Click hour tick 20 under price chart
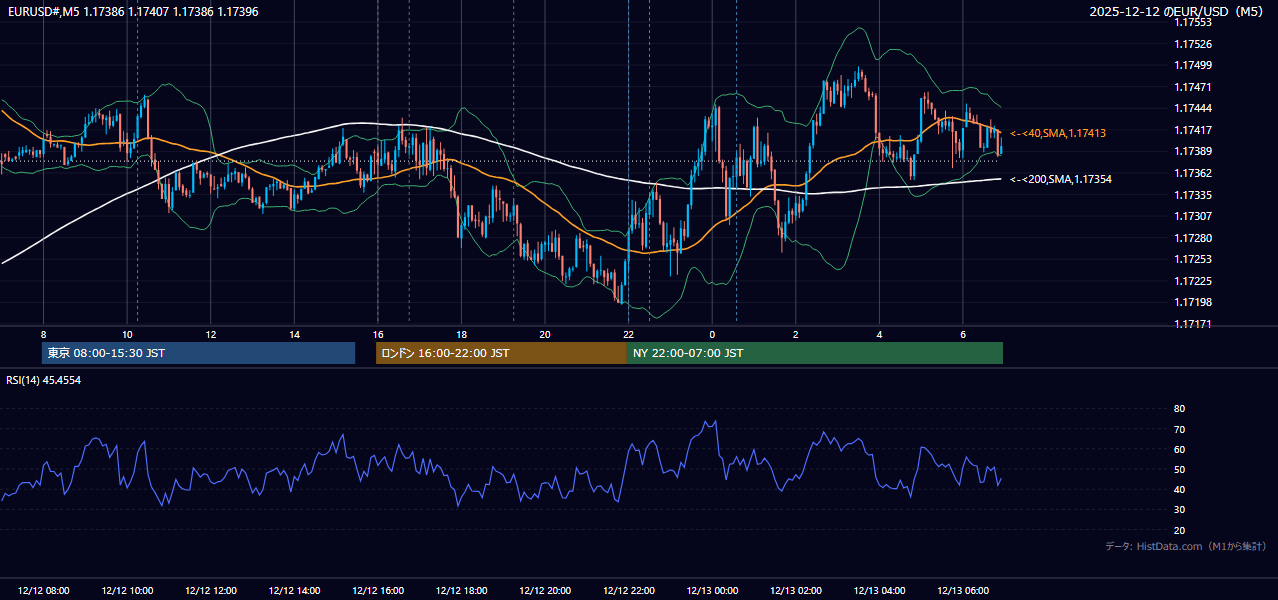 545,334
